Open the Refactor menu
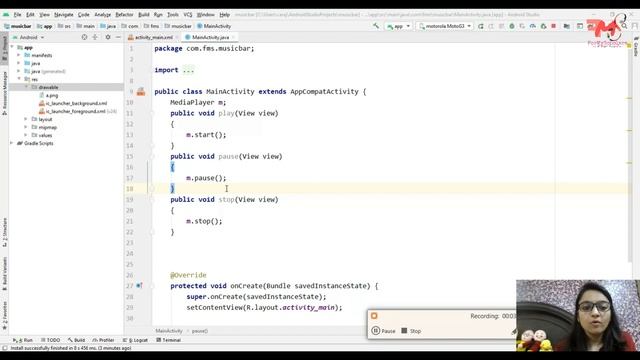 coord(124,15)
